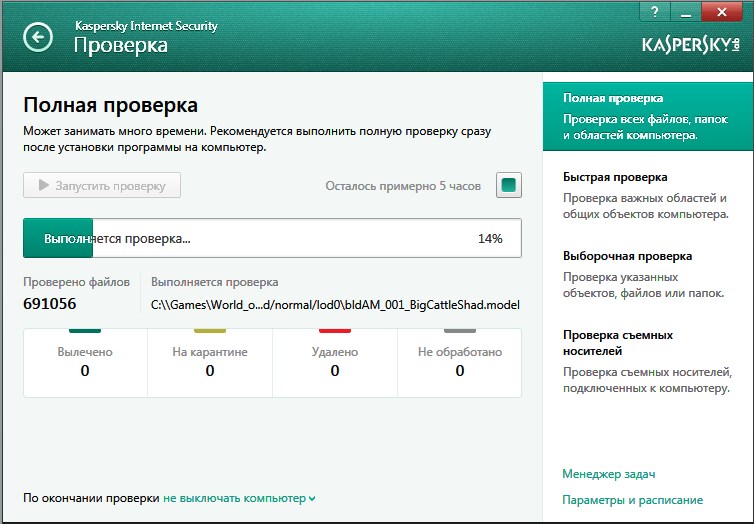Click the scan progress bar at 14%
Viewport: 754px width, 524px height.
pyautogui.click(x=272, y=238)
